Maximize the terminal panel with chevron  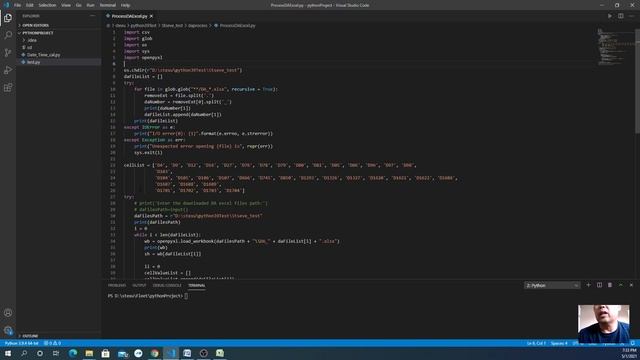620,285
